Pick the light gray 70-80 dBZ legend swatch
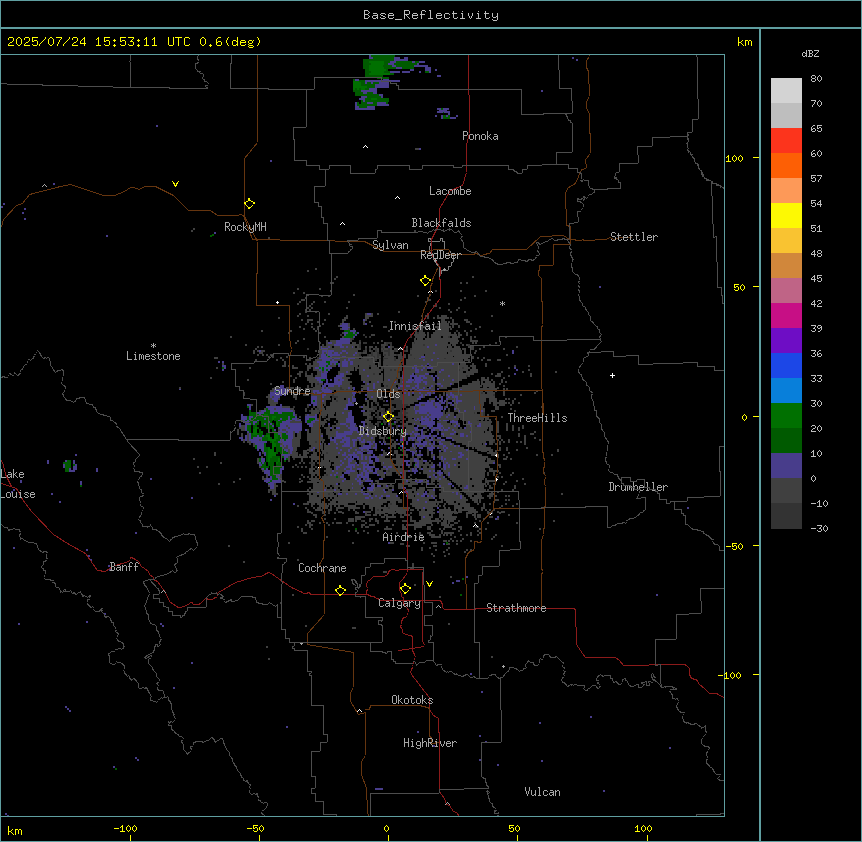This screenshot has height=842, width=862. [x=786, y=91]
